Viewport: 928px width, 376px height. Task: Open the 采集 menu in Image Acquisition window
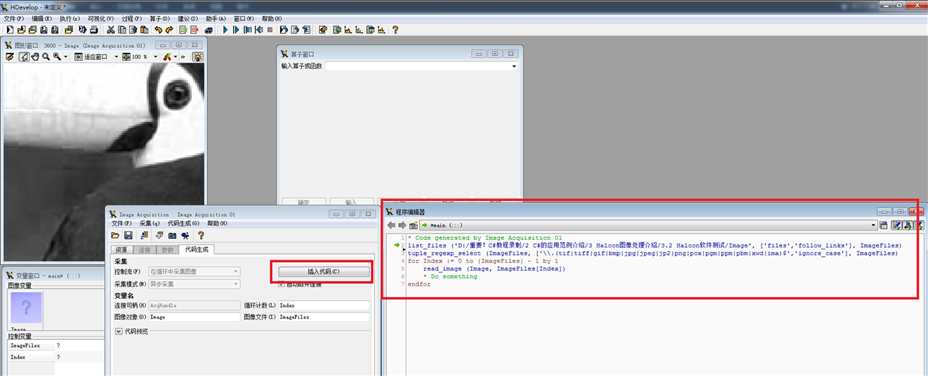click(150, 224)
